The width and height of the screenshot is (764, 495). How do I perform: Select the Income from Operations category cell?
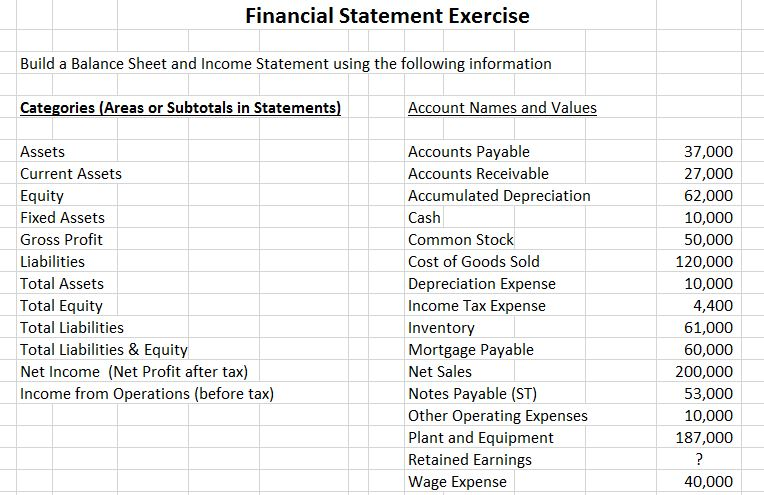pos(147,394)
